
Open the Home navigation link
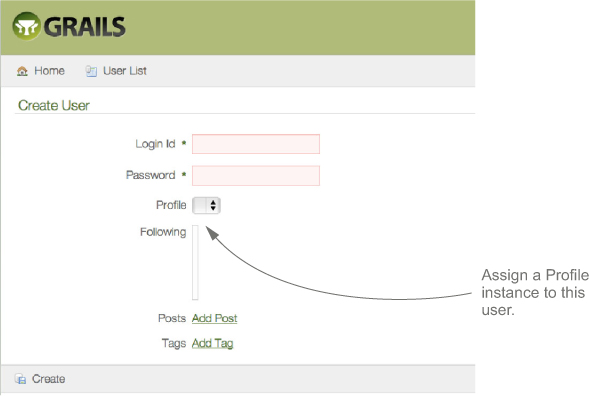point(49,71)
